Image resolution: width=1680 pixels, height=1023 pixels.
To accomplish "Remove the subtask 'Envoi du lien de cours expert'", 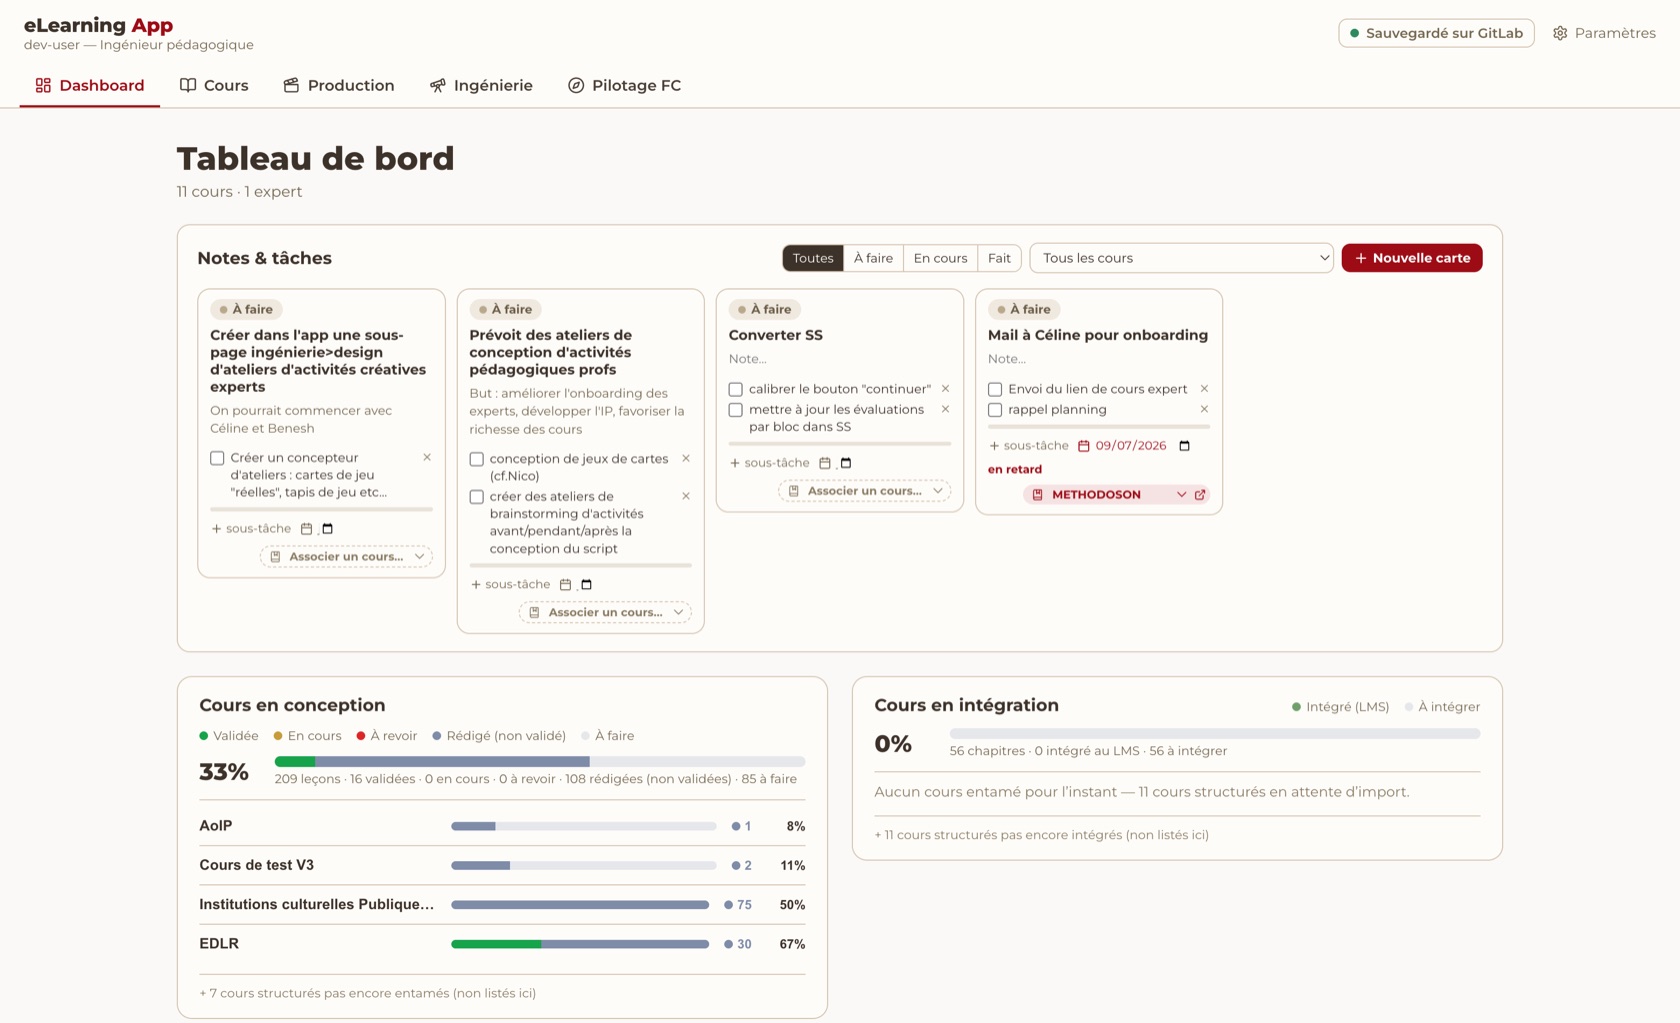I will 1204,389.
